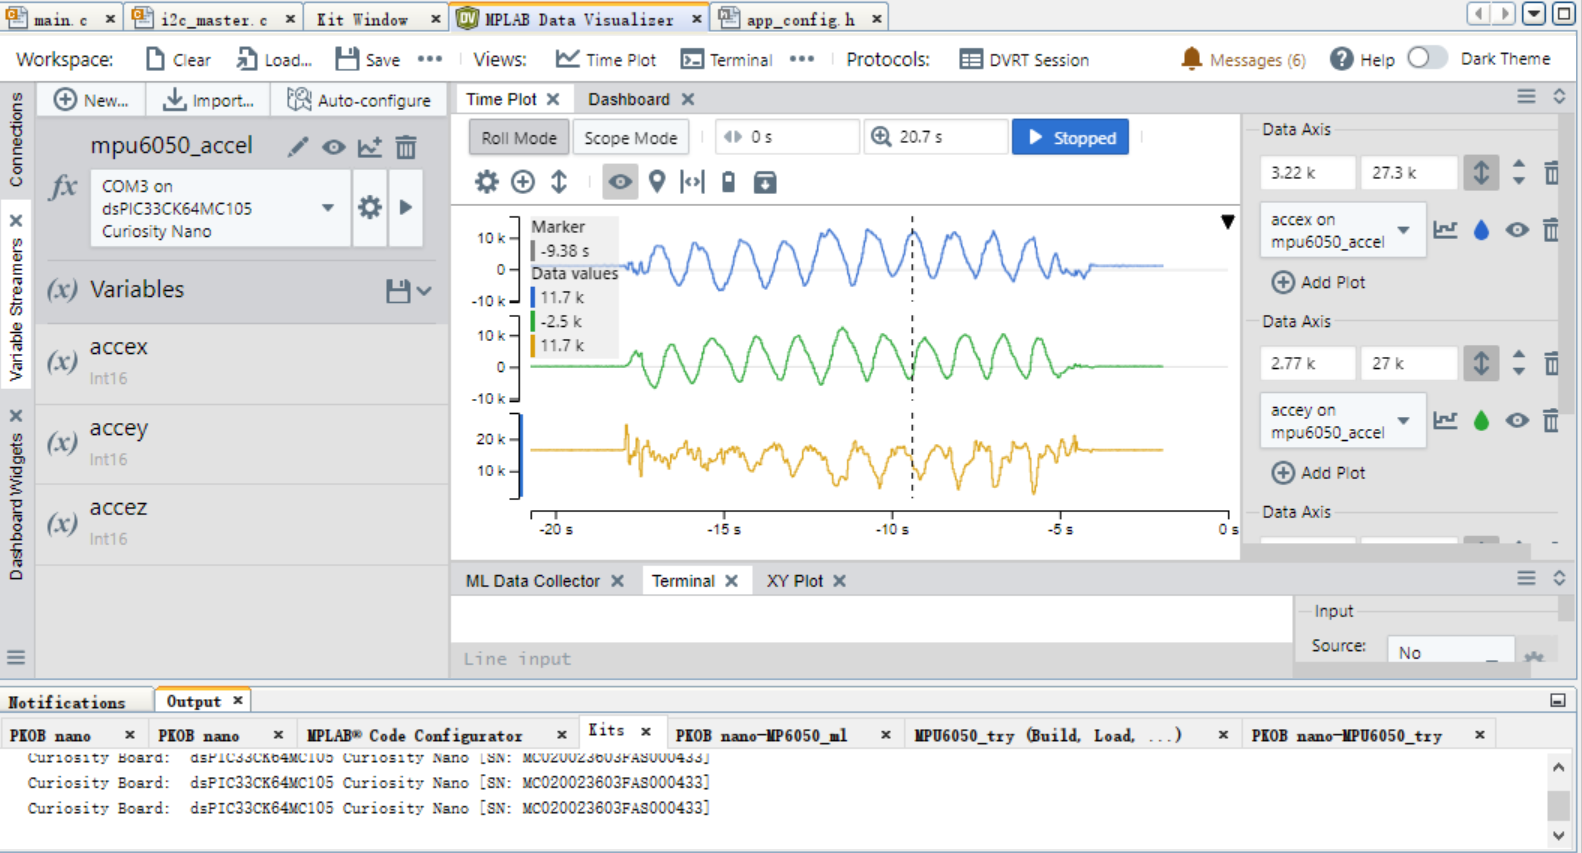
Task: Plot mpu6050_accel variables with chart icon
Action: tap(370, 147)
